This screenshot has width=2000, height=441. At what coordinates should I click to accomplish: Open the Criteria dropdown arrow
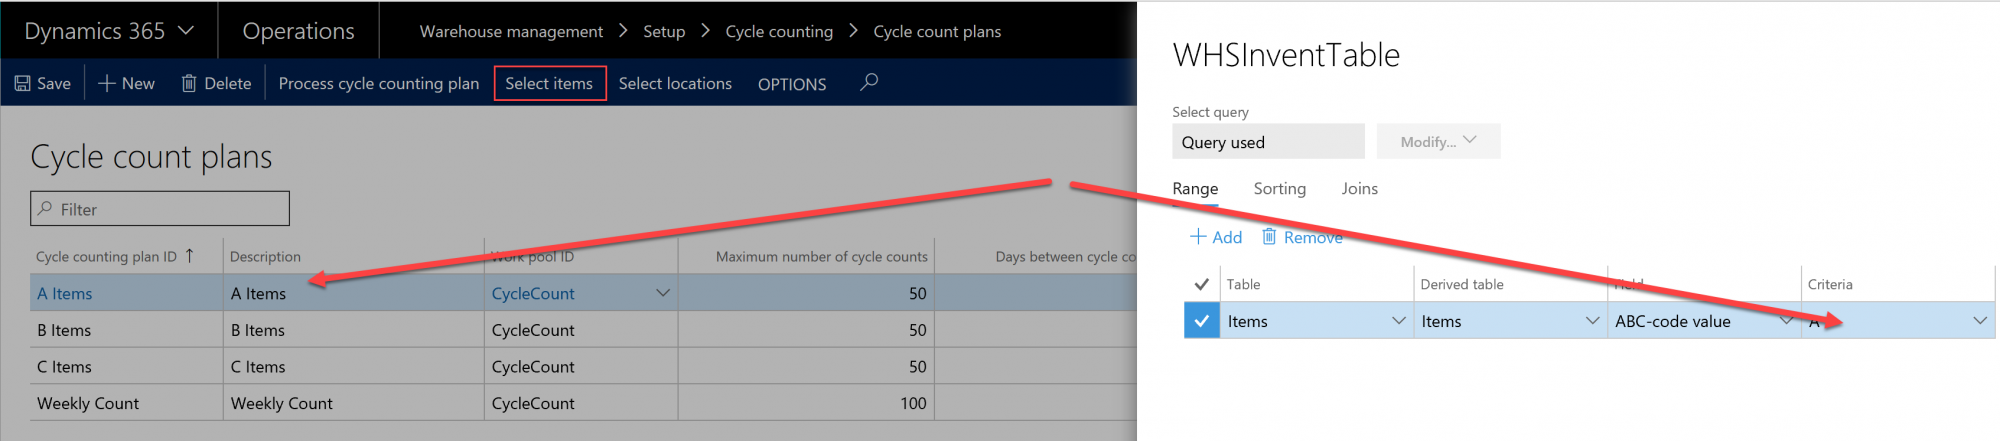point(1980,321)
